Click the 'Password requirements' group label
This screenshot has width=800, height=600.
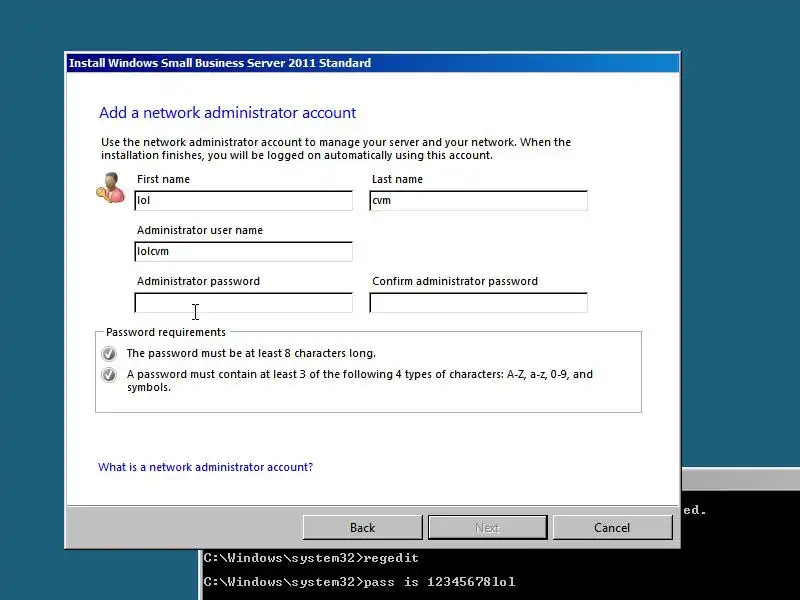[x=166, y=332]
